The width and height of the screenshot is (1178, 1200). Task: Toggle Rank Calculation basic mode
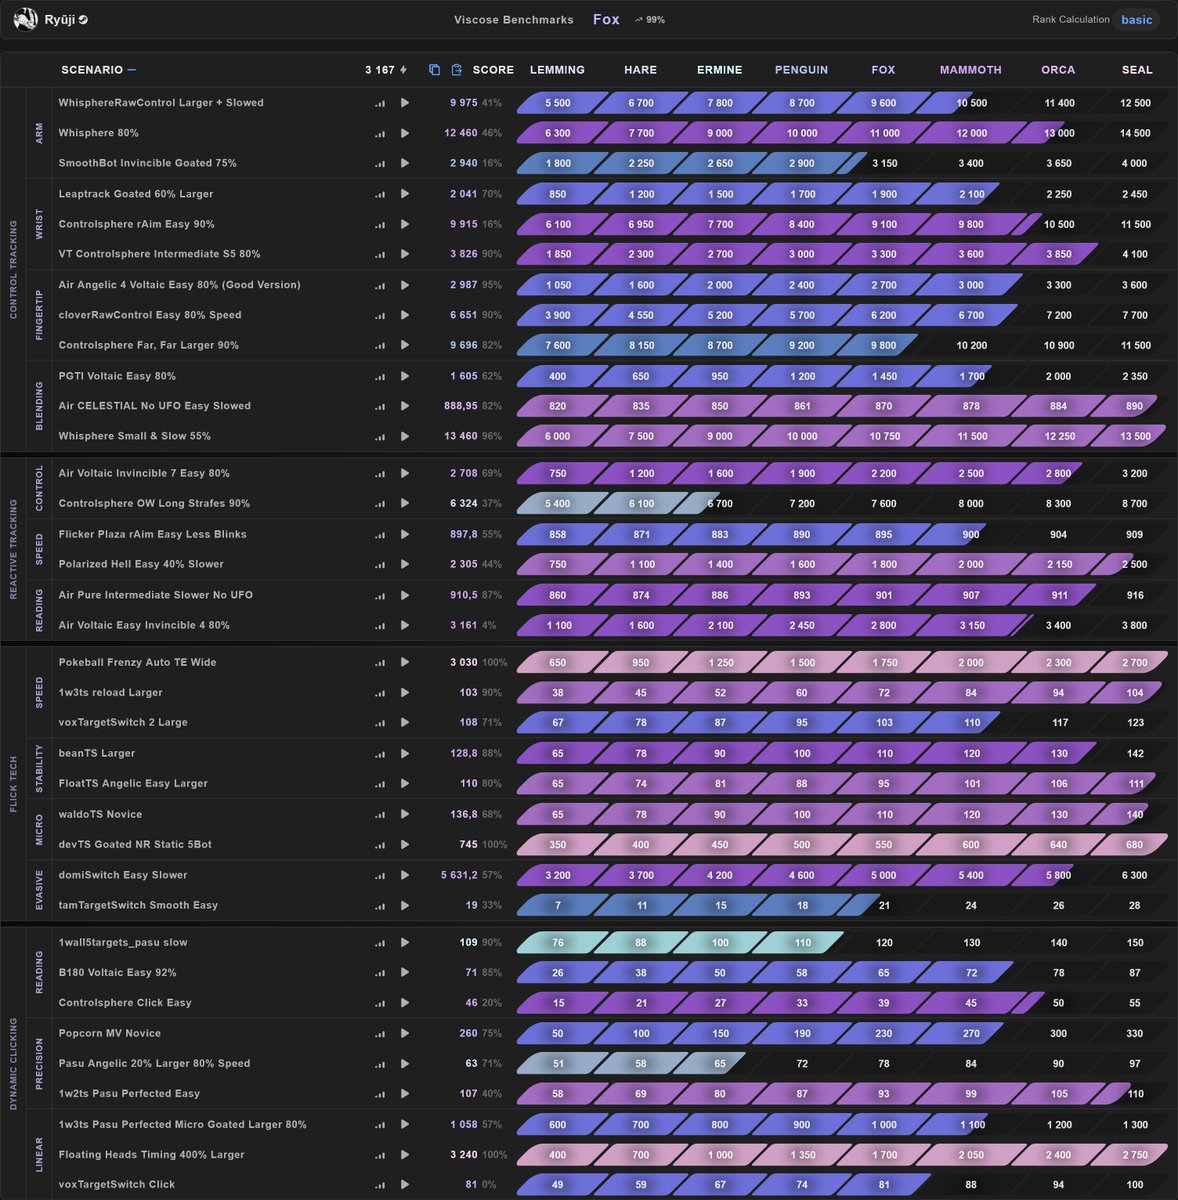point(1136,19)
